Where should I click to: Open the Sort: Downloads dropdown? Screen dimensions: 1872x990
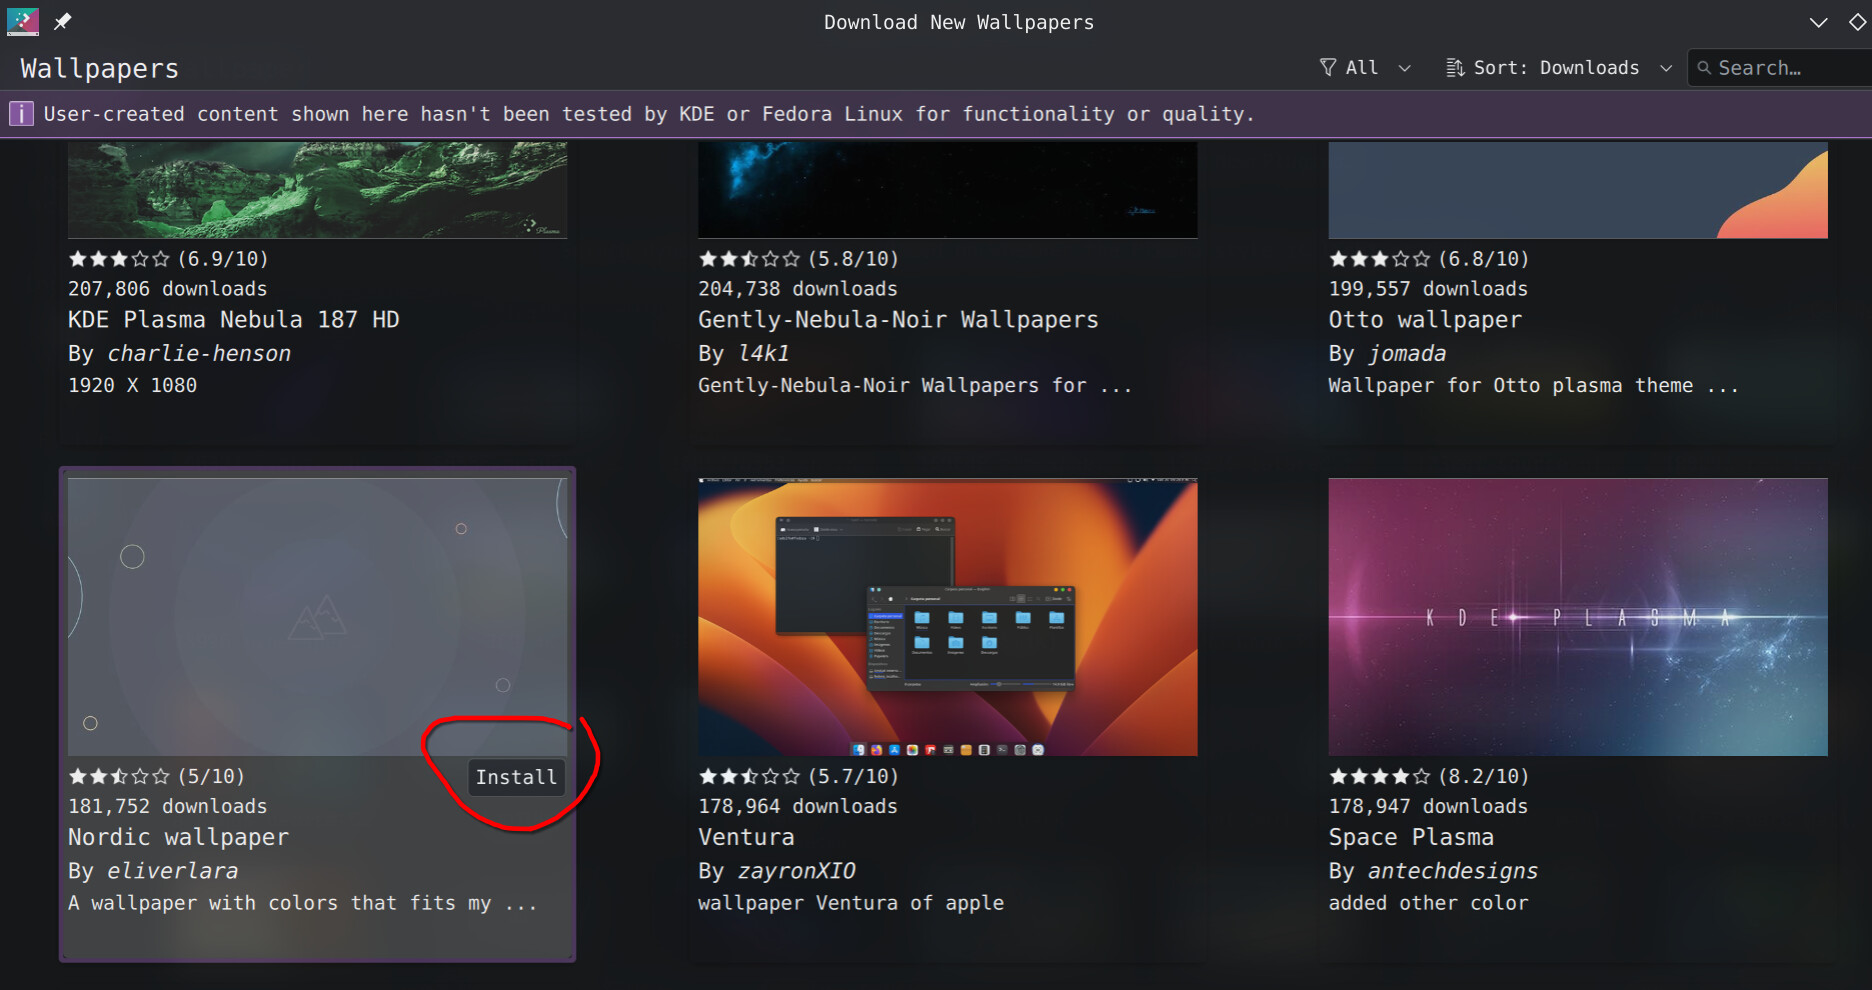coord(1665,68)
